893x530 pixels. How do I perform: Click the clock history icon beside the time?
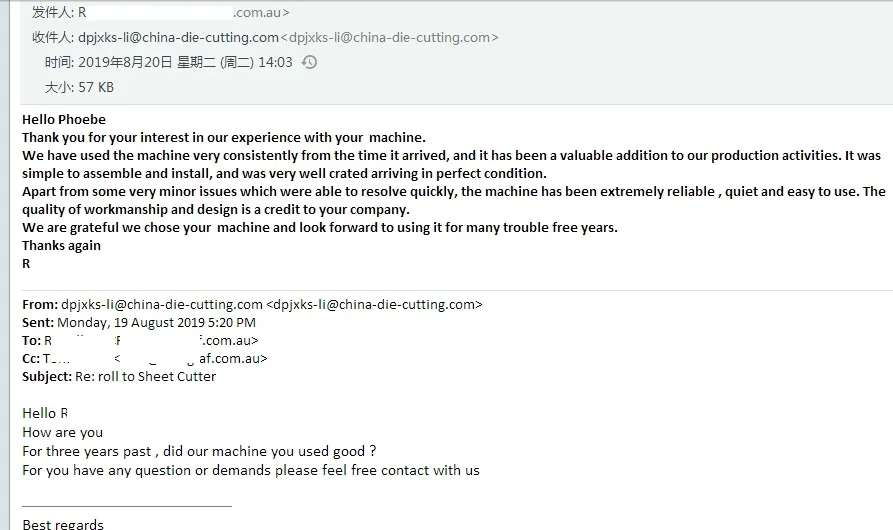310,62
